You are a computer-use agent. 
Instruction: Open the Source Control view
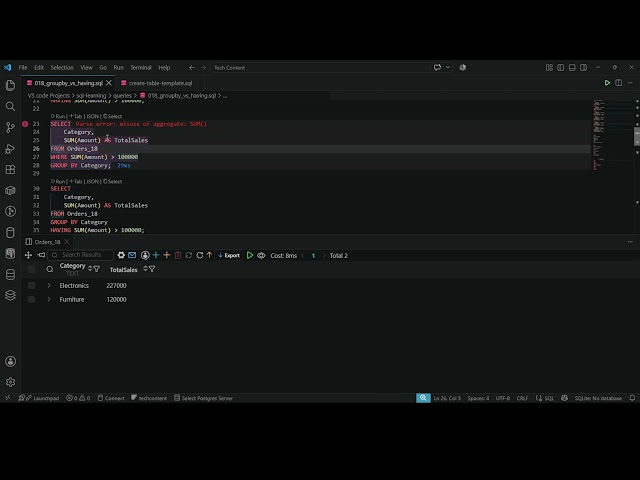10,127
